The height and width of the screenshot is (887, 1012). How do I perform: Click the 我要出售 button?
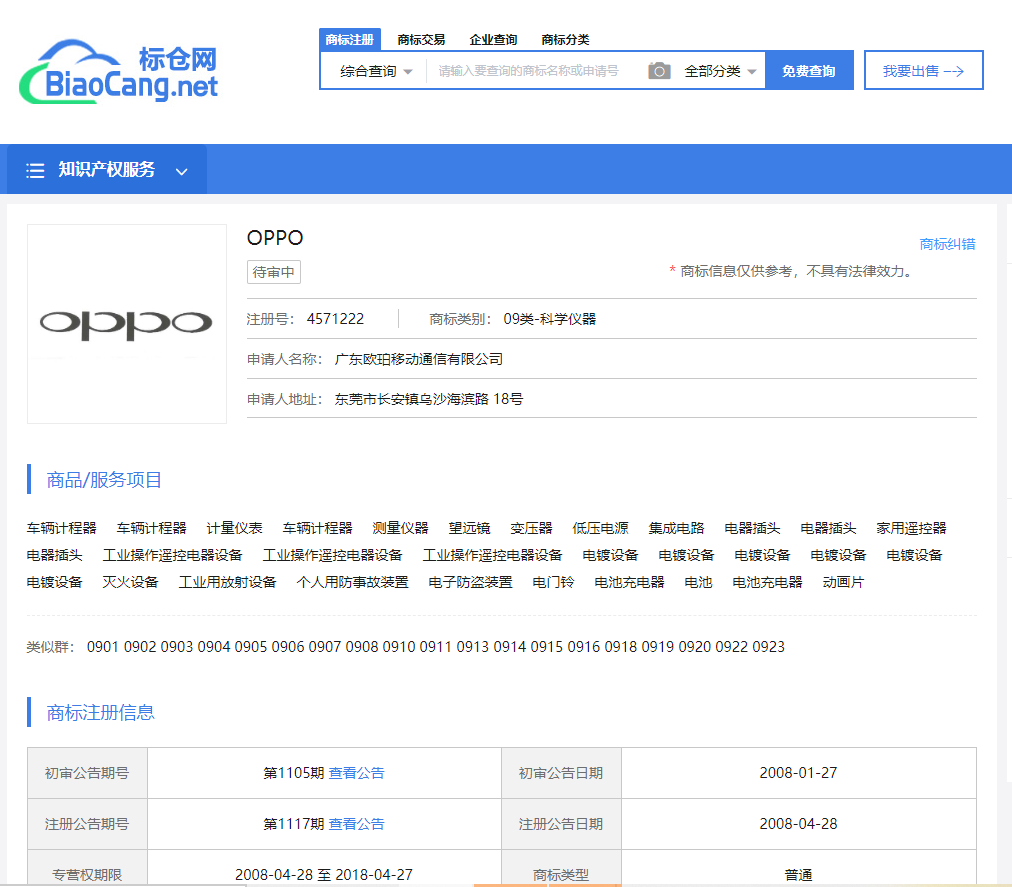(x=924, y=70)
